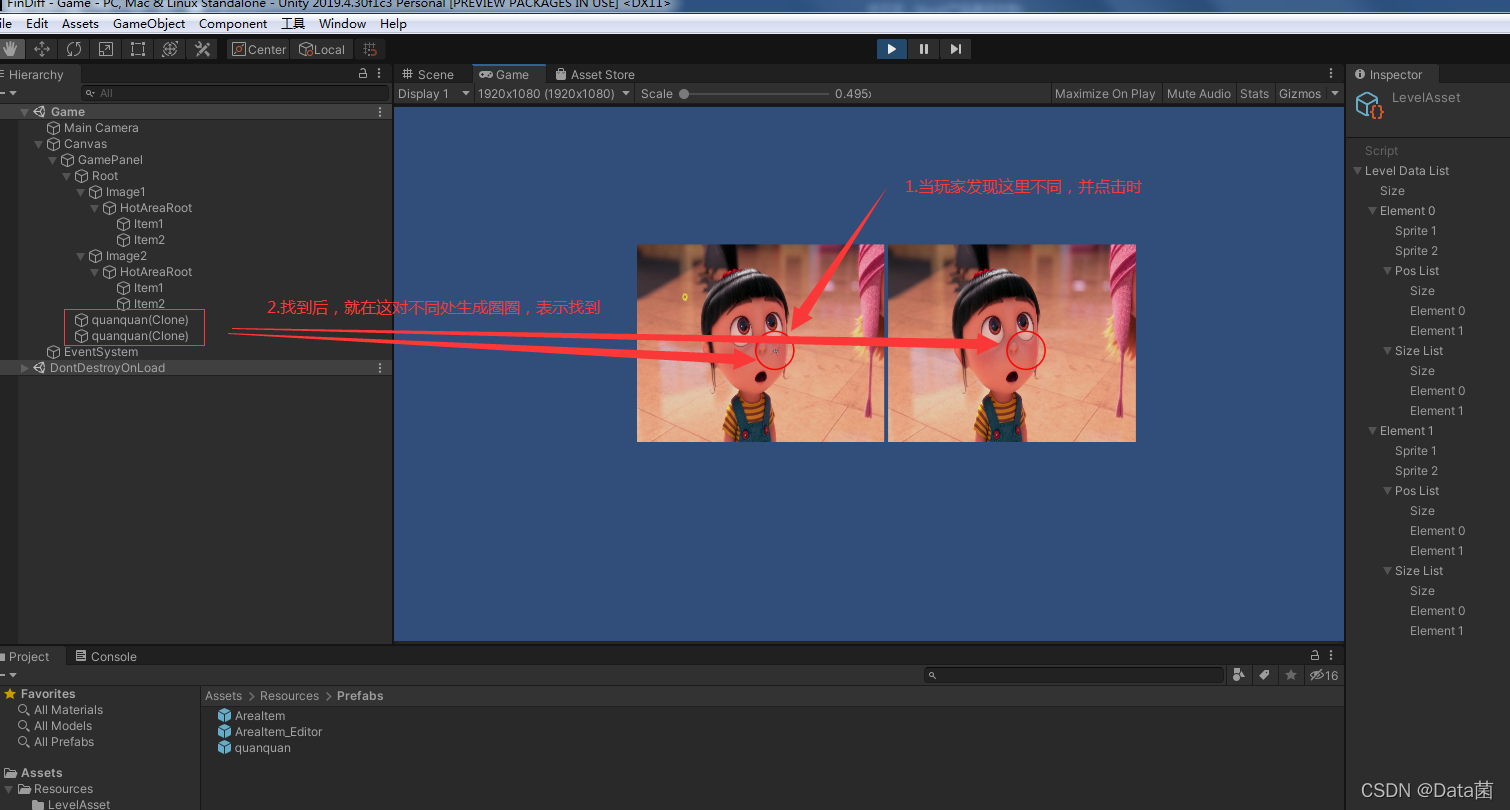This screenshot has height=810, width=1510.
Task: Select first quanquan(Clone) object
Action: tap(139, 320)
